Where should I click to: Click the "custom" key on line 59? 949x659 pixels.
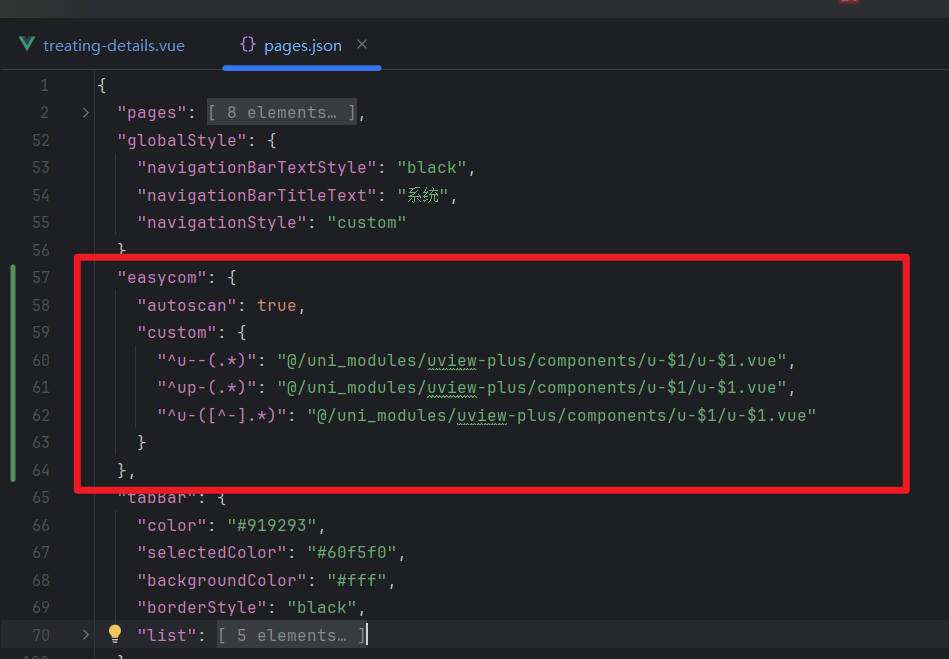coord(177,333)
